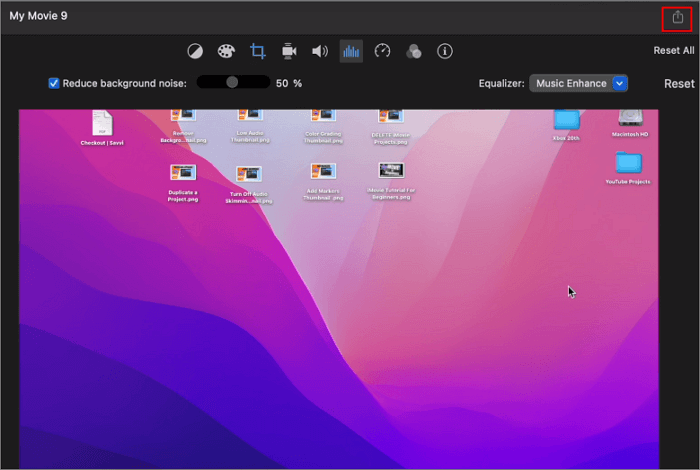Select the Macintosh HD drive icon
The width and height of the screenshot is (700, 470).
[x=630, y=121]
